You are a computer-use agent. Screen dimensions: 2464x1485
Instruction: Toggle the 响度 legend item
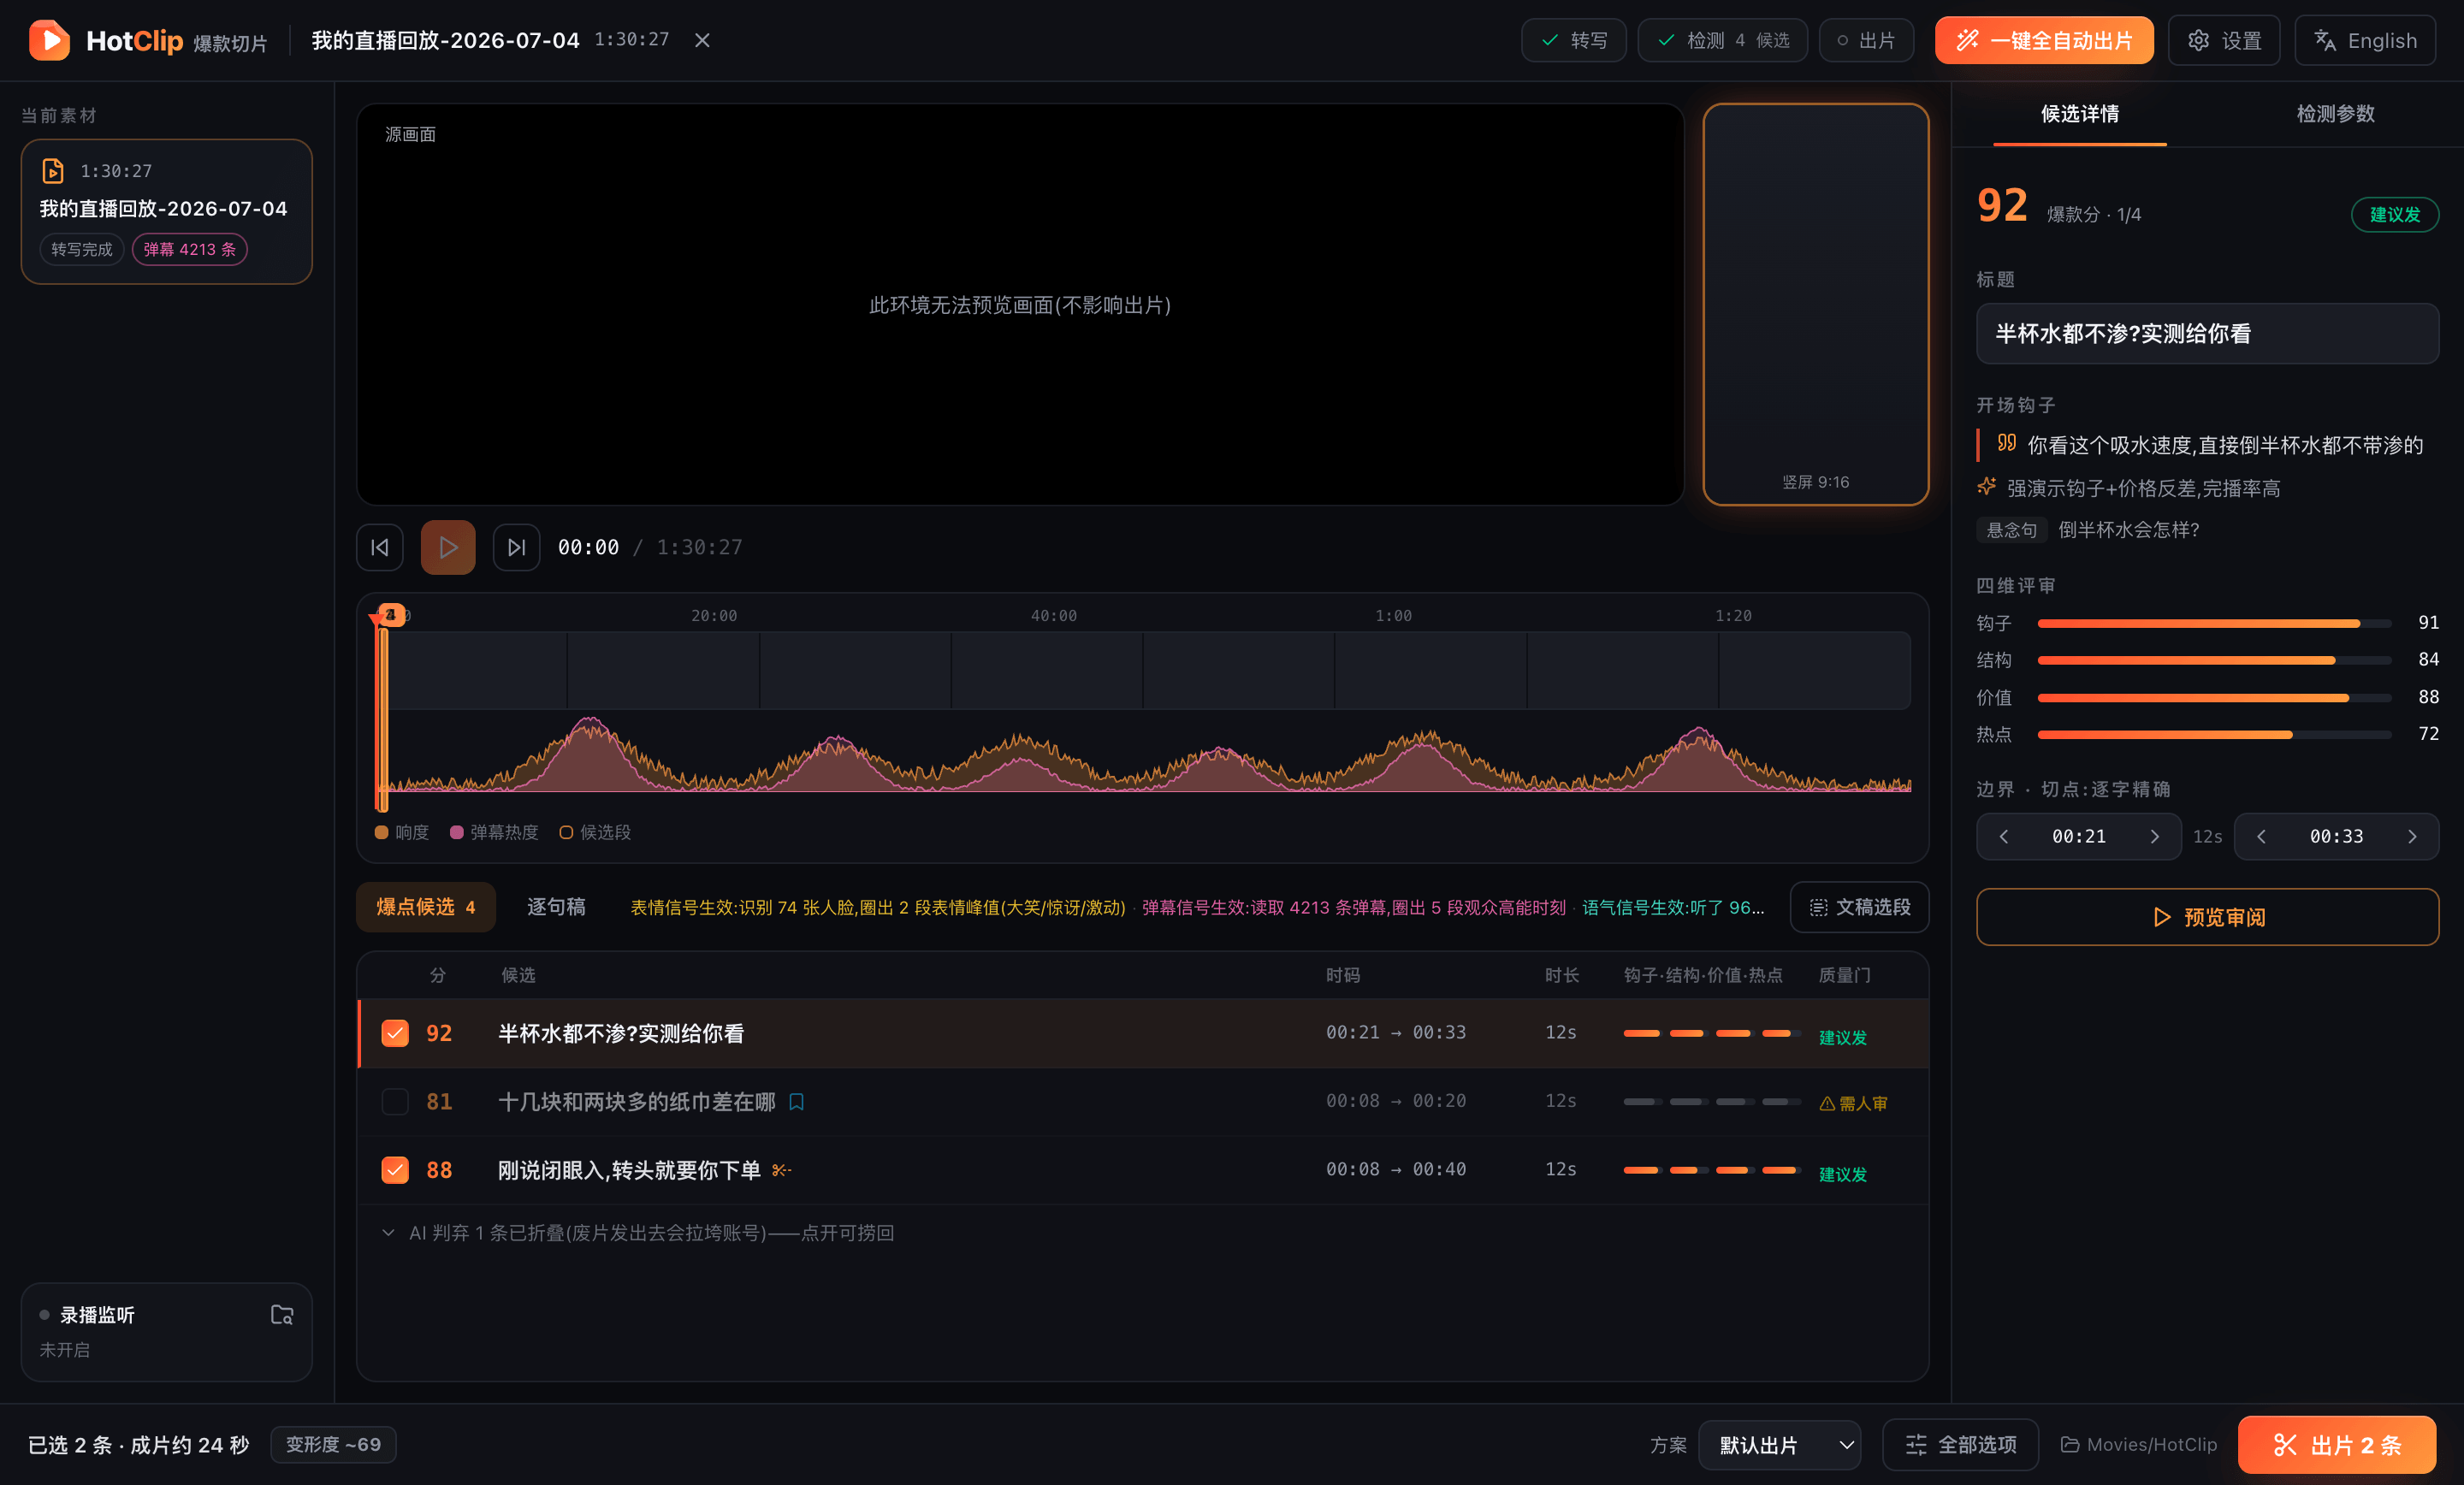(402, 832)
